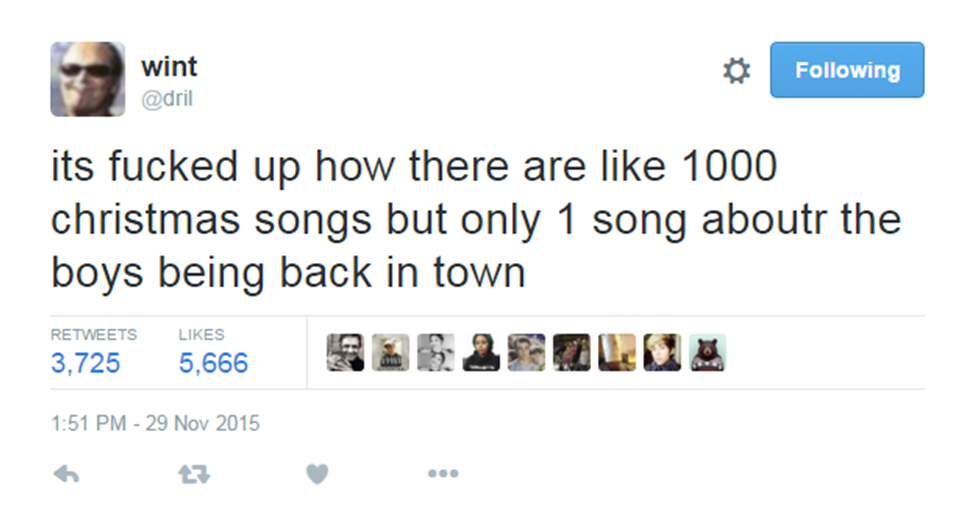Open the group photo liker avatar
This screenshot has height=512, width=979.
572,352
